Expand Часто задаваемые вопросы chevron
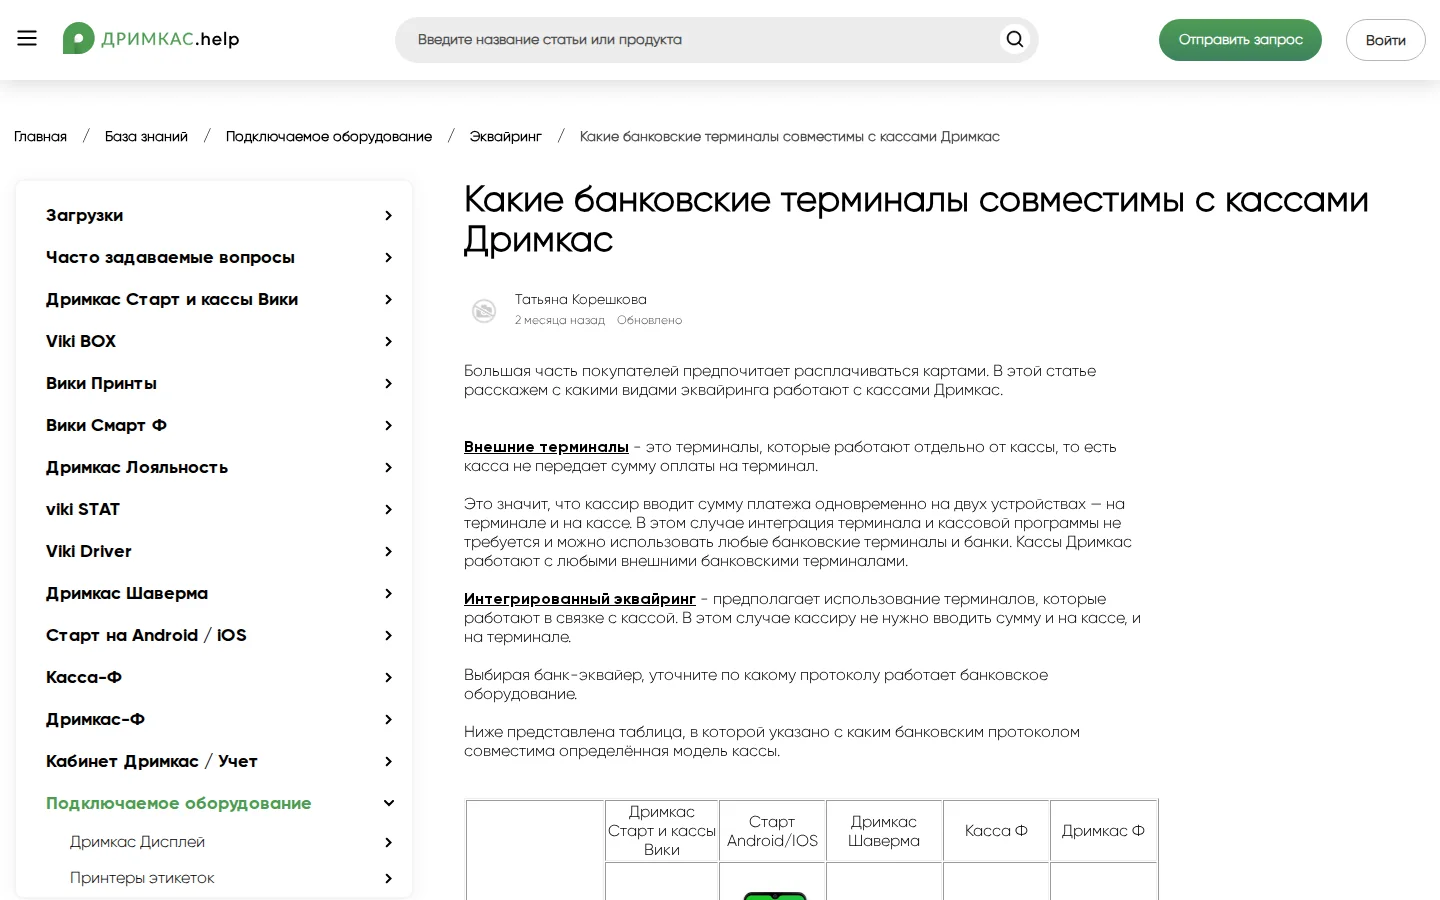The height and width of the screenshot is (900, 1440). pyautogui.click(x=388, y=258)
